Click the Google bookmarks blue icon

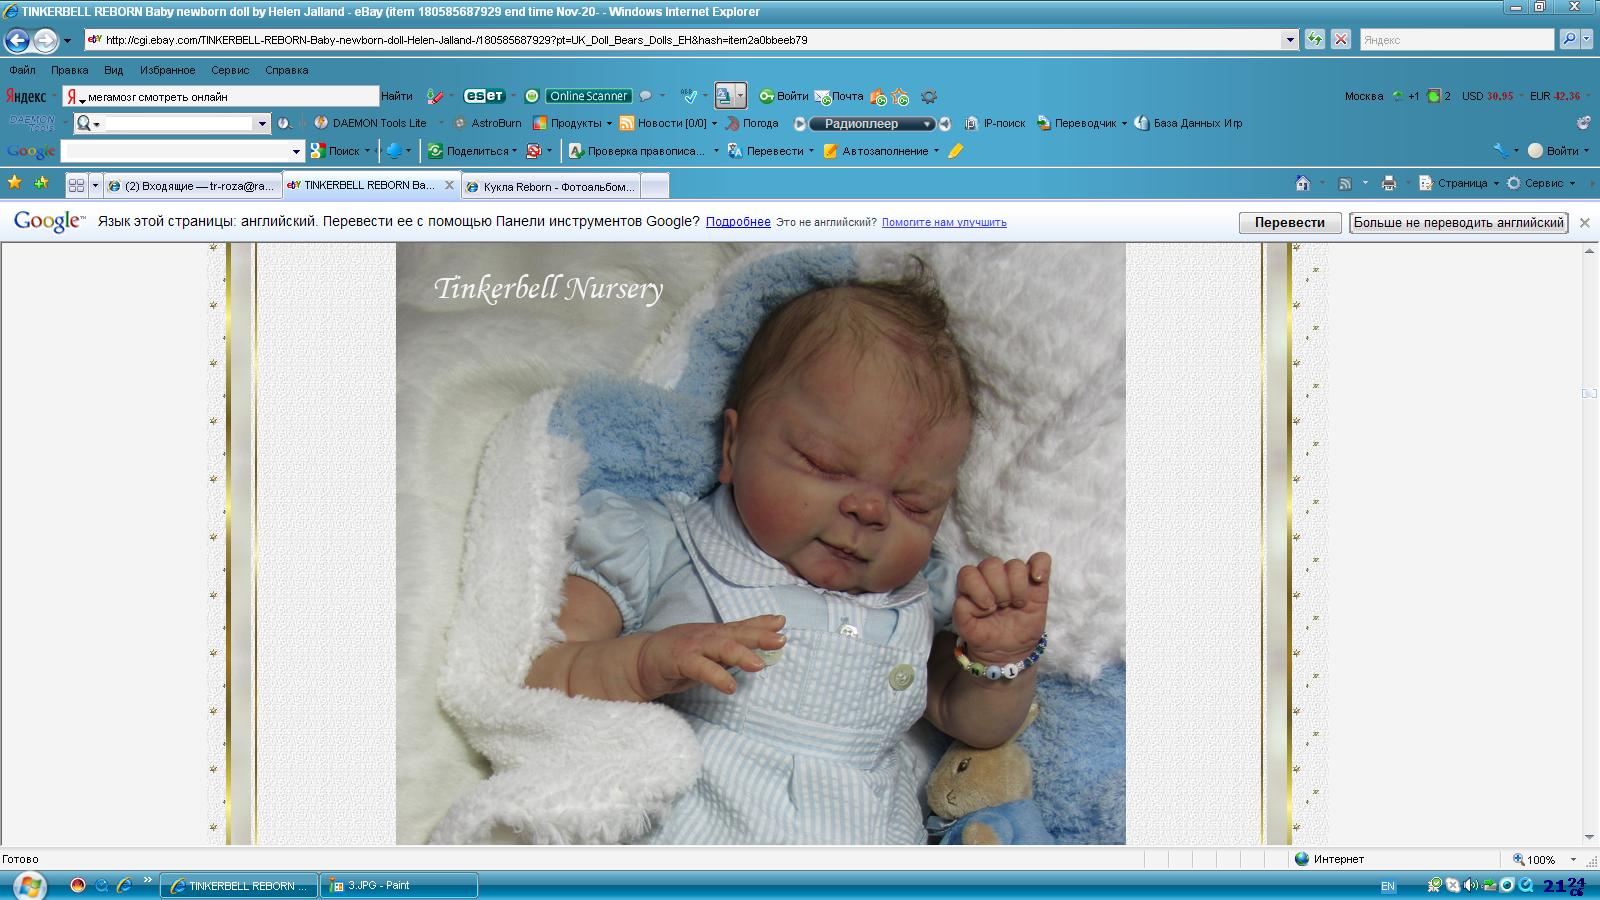[x=395, y=151]
